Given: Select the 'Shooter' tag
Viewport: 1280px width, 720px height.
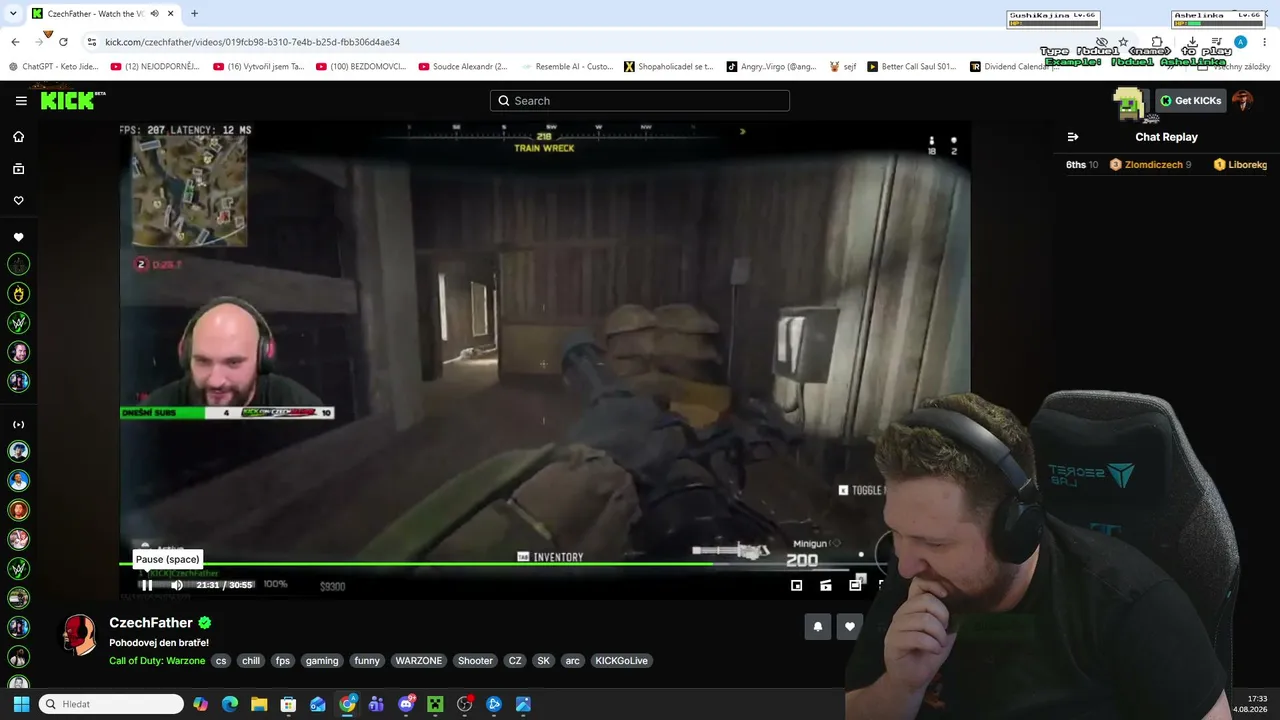Looking at the screenshot, I should (x=475, y=660).
